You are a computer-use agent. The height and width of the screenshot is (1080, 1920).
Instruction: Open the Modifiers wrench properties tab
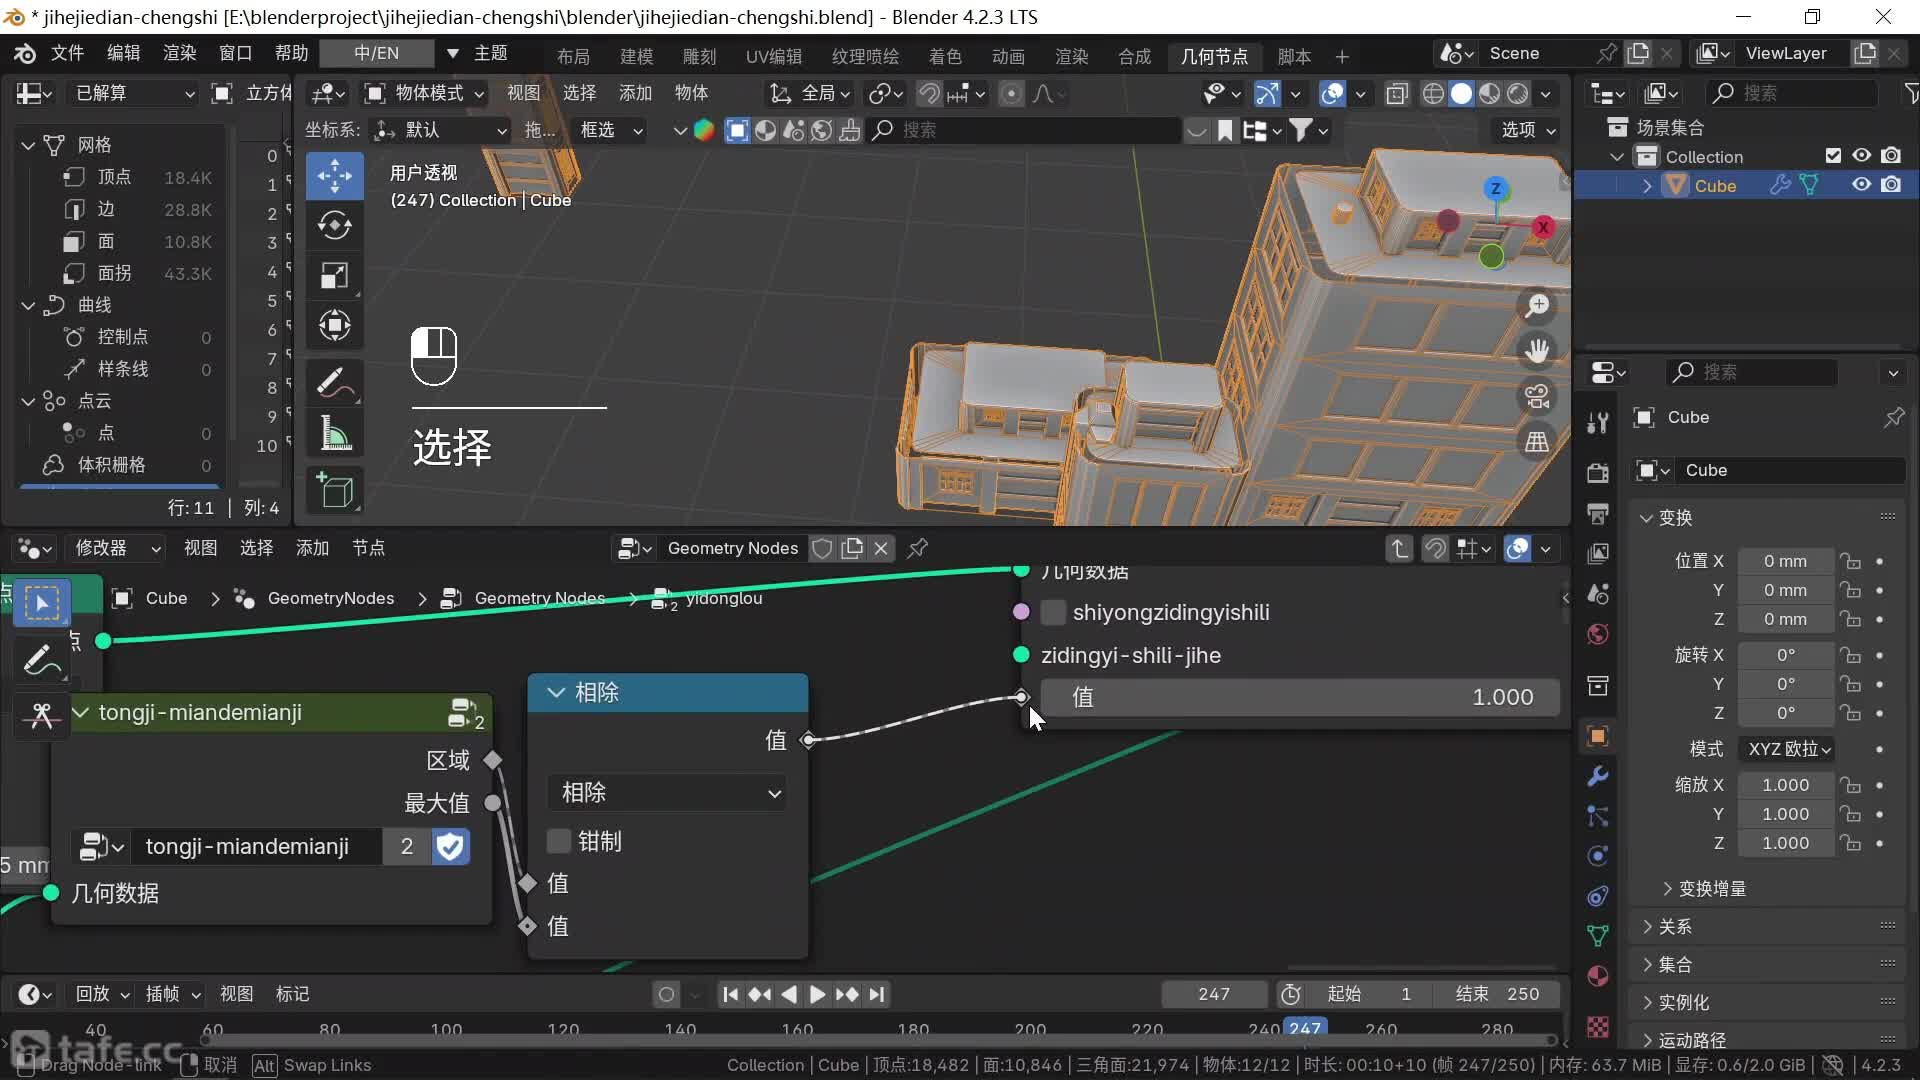(1597, 776)
